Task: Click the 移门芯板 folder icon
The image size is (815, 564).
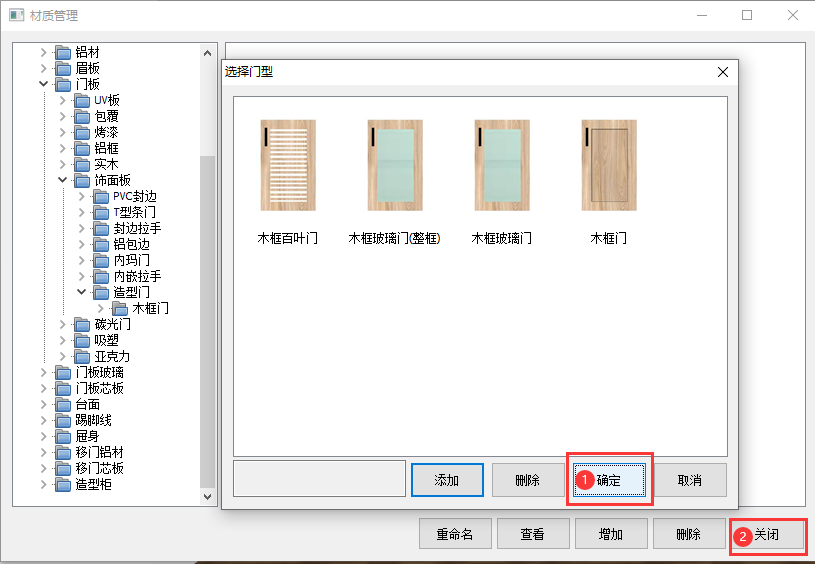Action: pyautogui.click(x=63, y=469)
